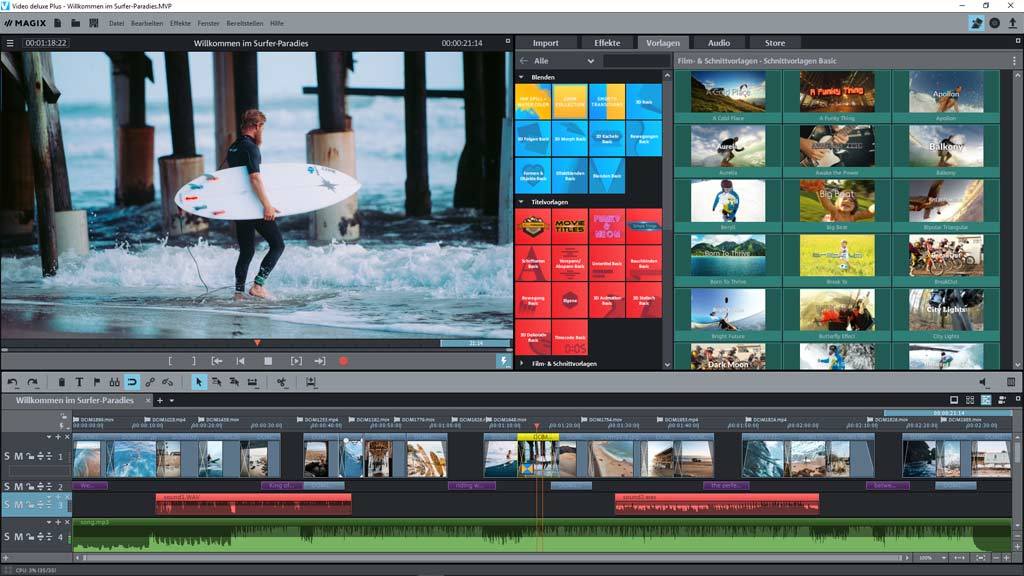The image size is (1024, 576).
Task: Open the Bearbeiten menu
Action: click(x=147, y=24)
